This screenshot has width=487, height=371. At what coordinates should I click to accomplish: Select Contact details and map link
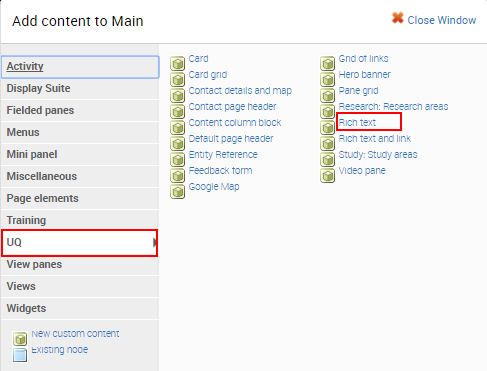pos(240,91)
